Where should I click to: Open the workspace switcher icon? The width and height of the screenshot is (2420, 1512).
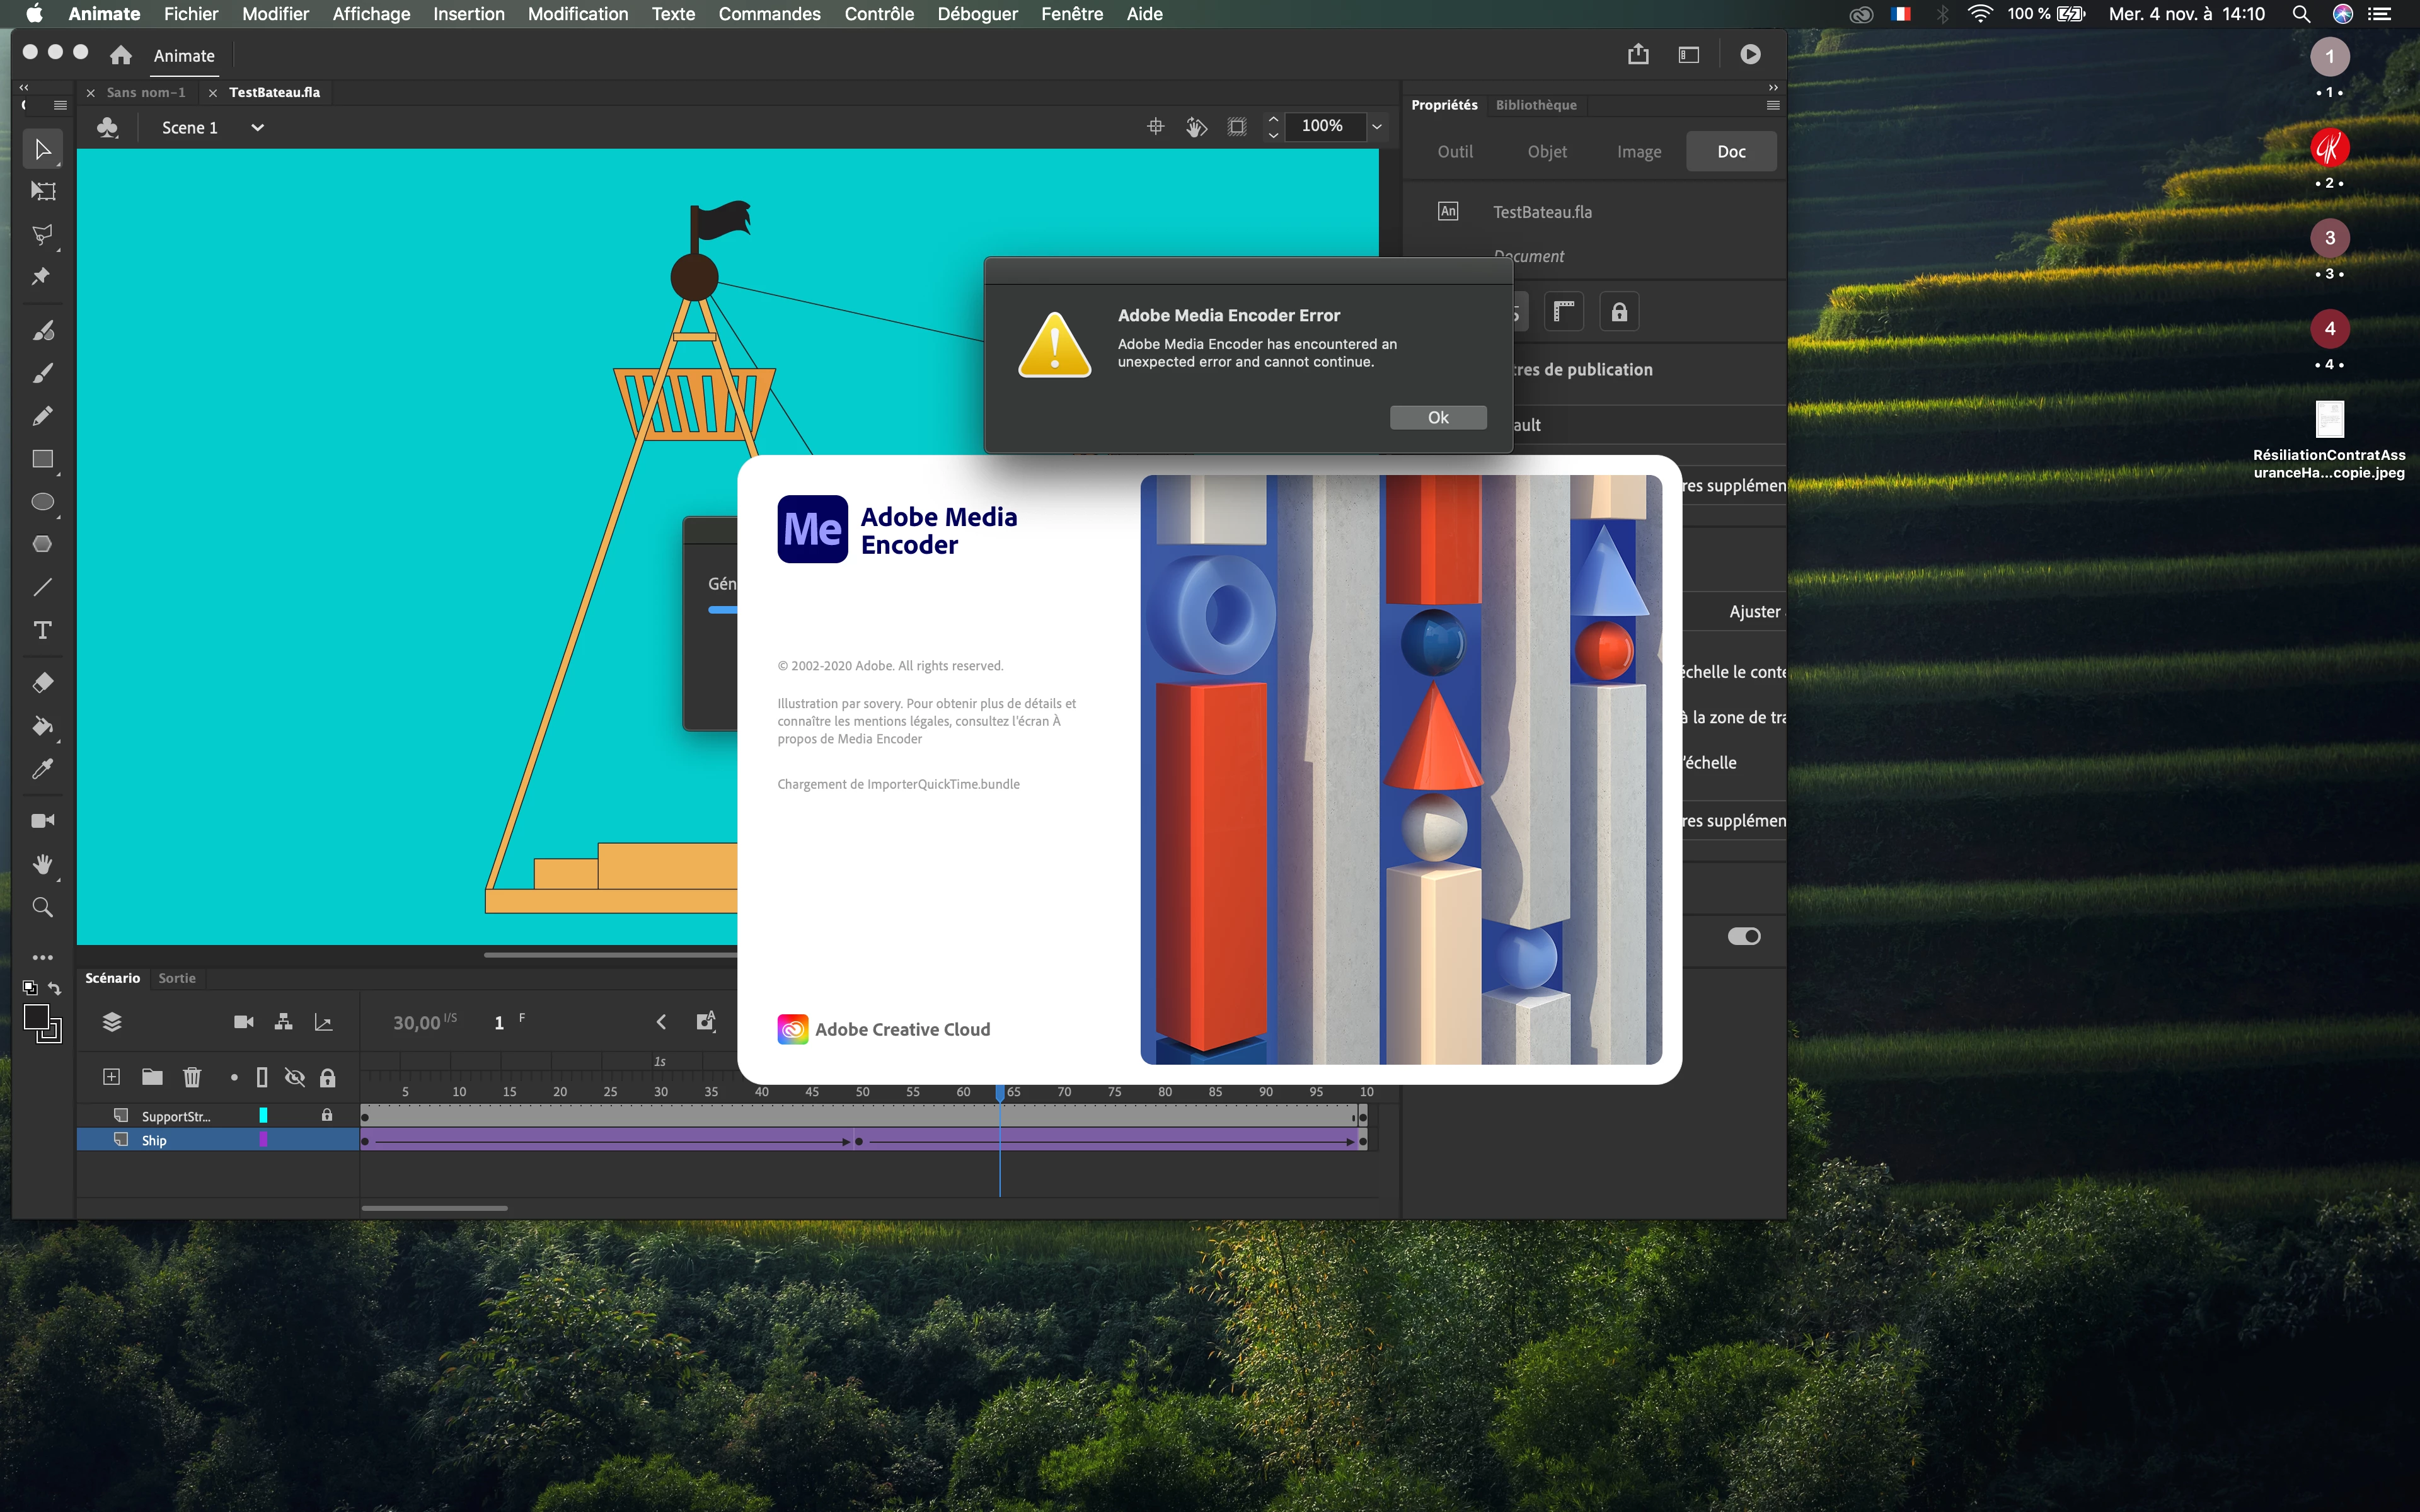click(1689, 55)
